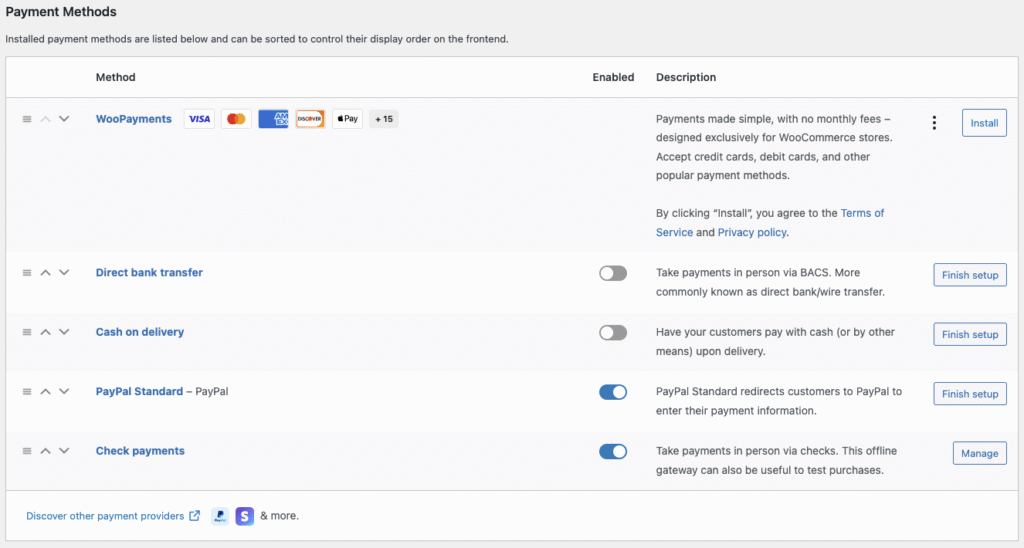
Task: Click the Cash on delivery drag handle
Action: (x=27, y=332)
